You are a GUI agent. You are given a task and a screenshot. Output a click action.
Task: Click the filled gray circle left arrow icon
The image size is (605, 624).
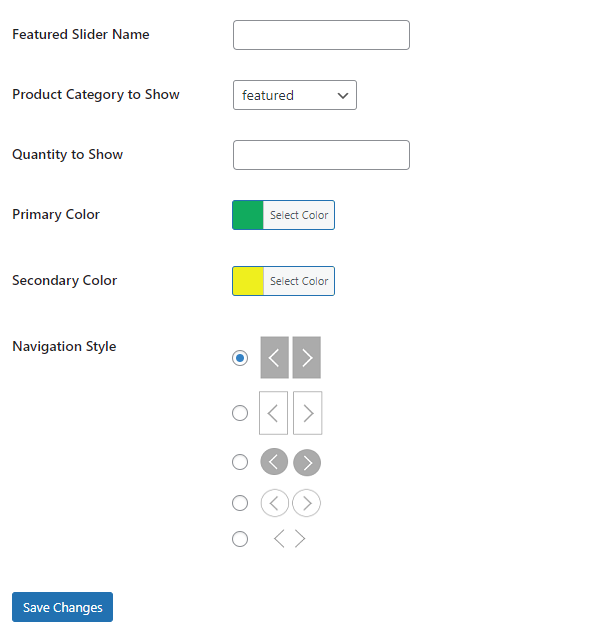[x=274, y=462]
